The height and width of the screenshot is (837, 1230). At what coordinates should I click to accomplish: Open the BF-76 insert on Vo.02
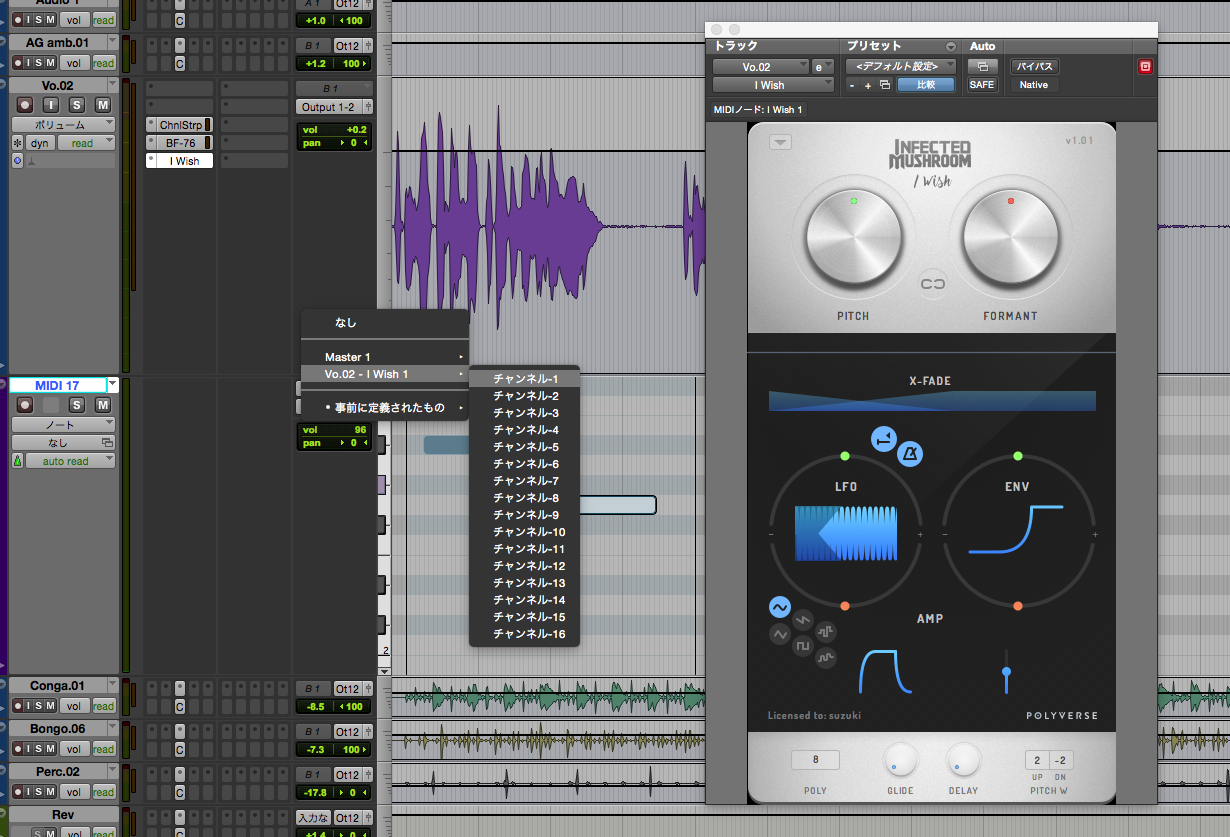point(179,143)
